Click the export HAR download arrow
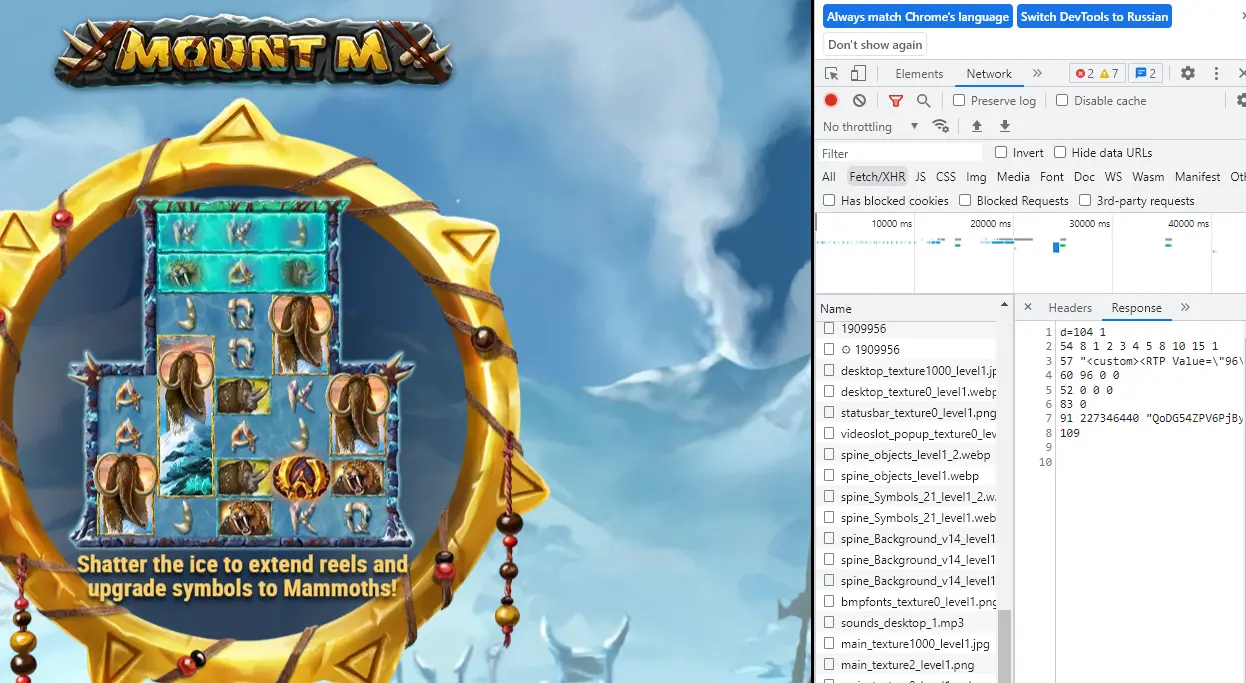The image size is (1246, 683). pos(1005,126)
